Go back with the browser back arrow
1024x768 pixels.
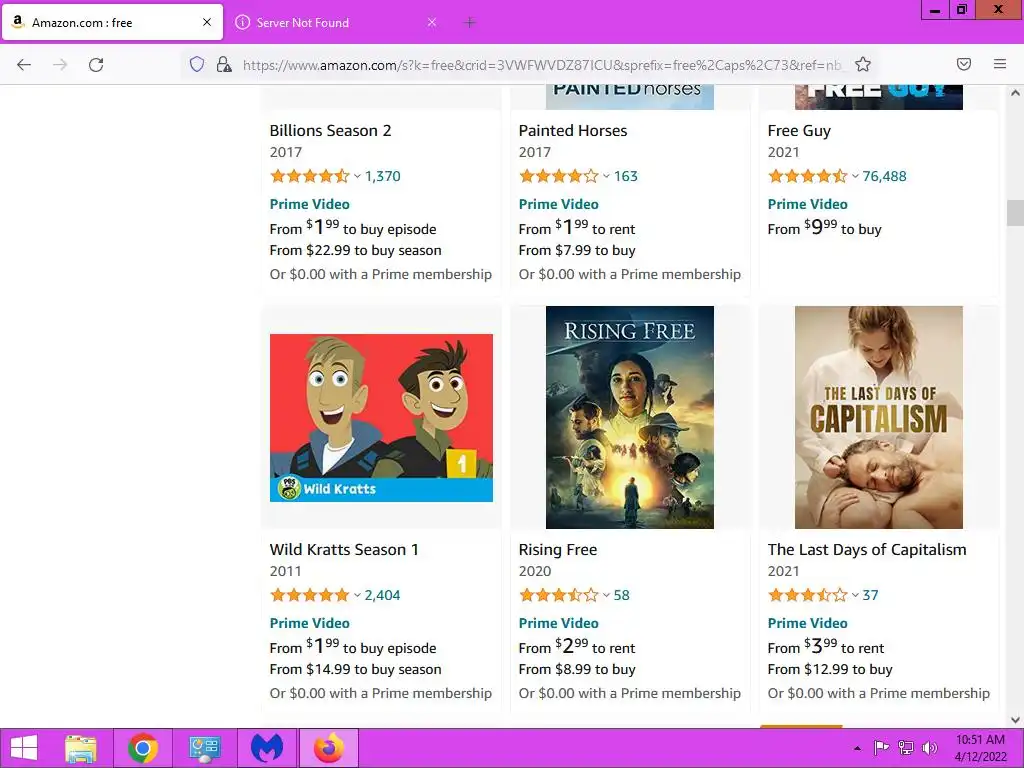(x=24, y=65)
